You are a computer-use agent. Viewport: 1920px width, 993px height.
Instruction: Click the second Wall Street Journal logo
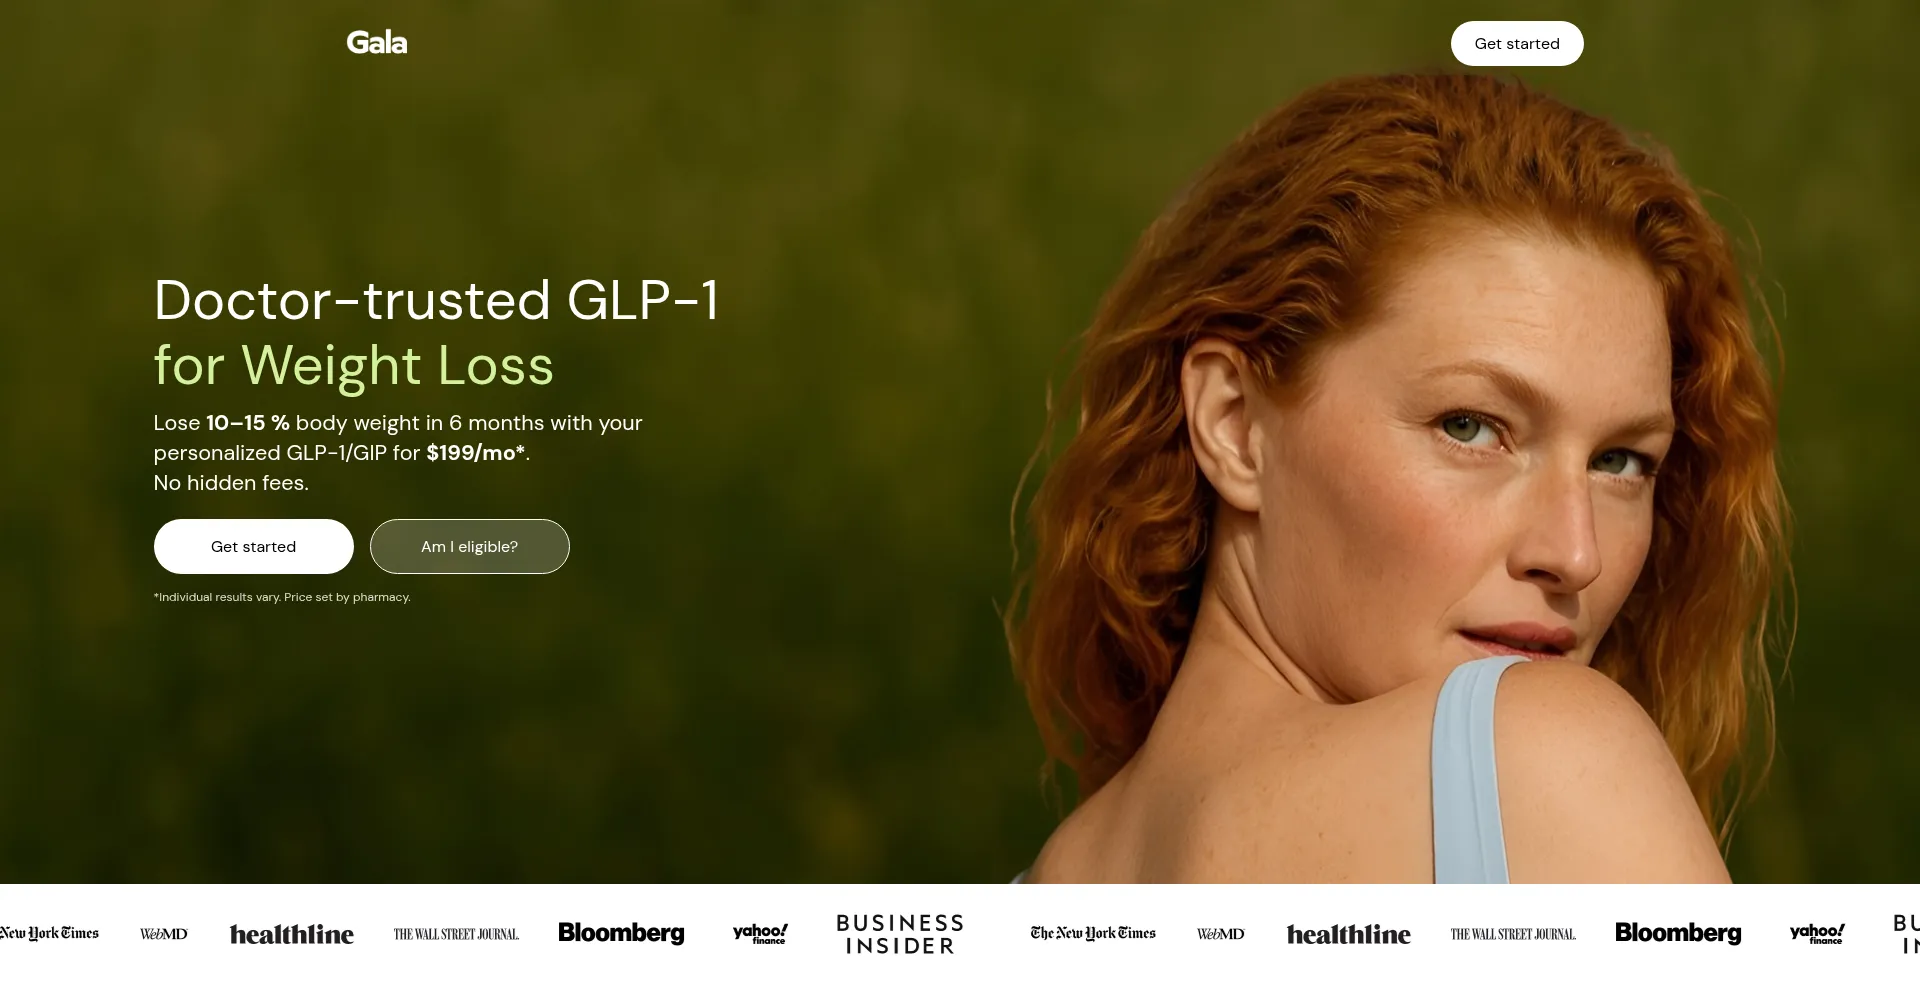1513,934
